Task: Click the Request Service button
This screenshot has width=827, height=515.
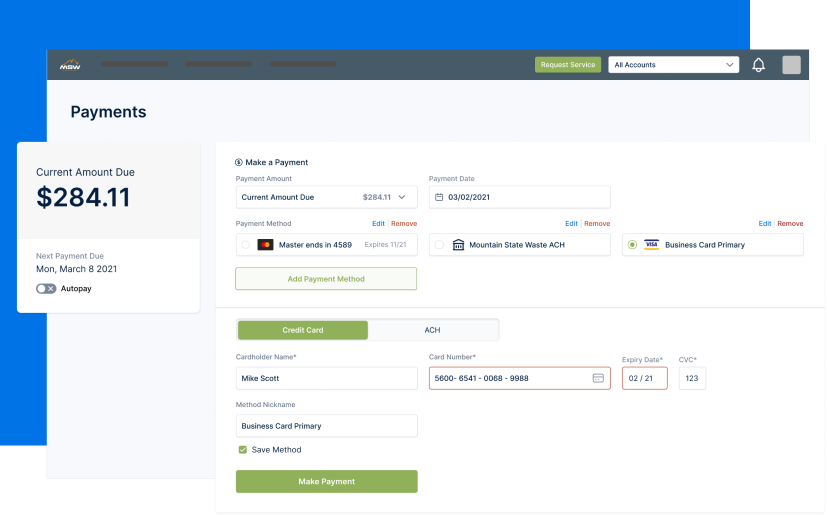Action: pos(568,65)
